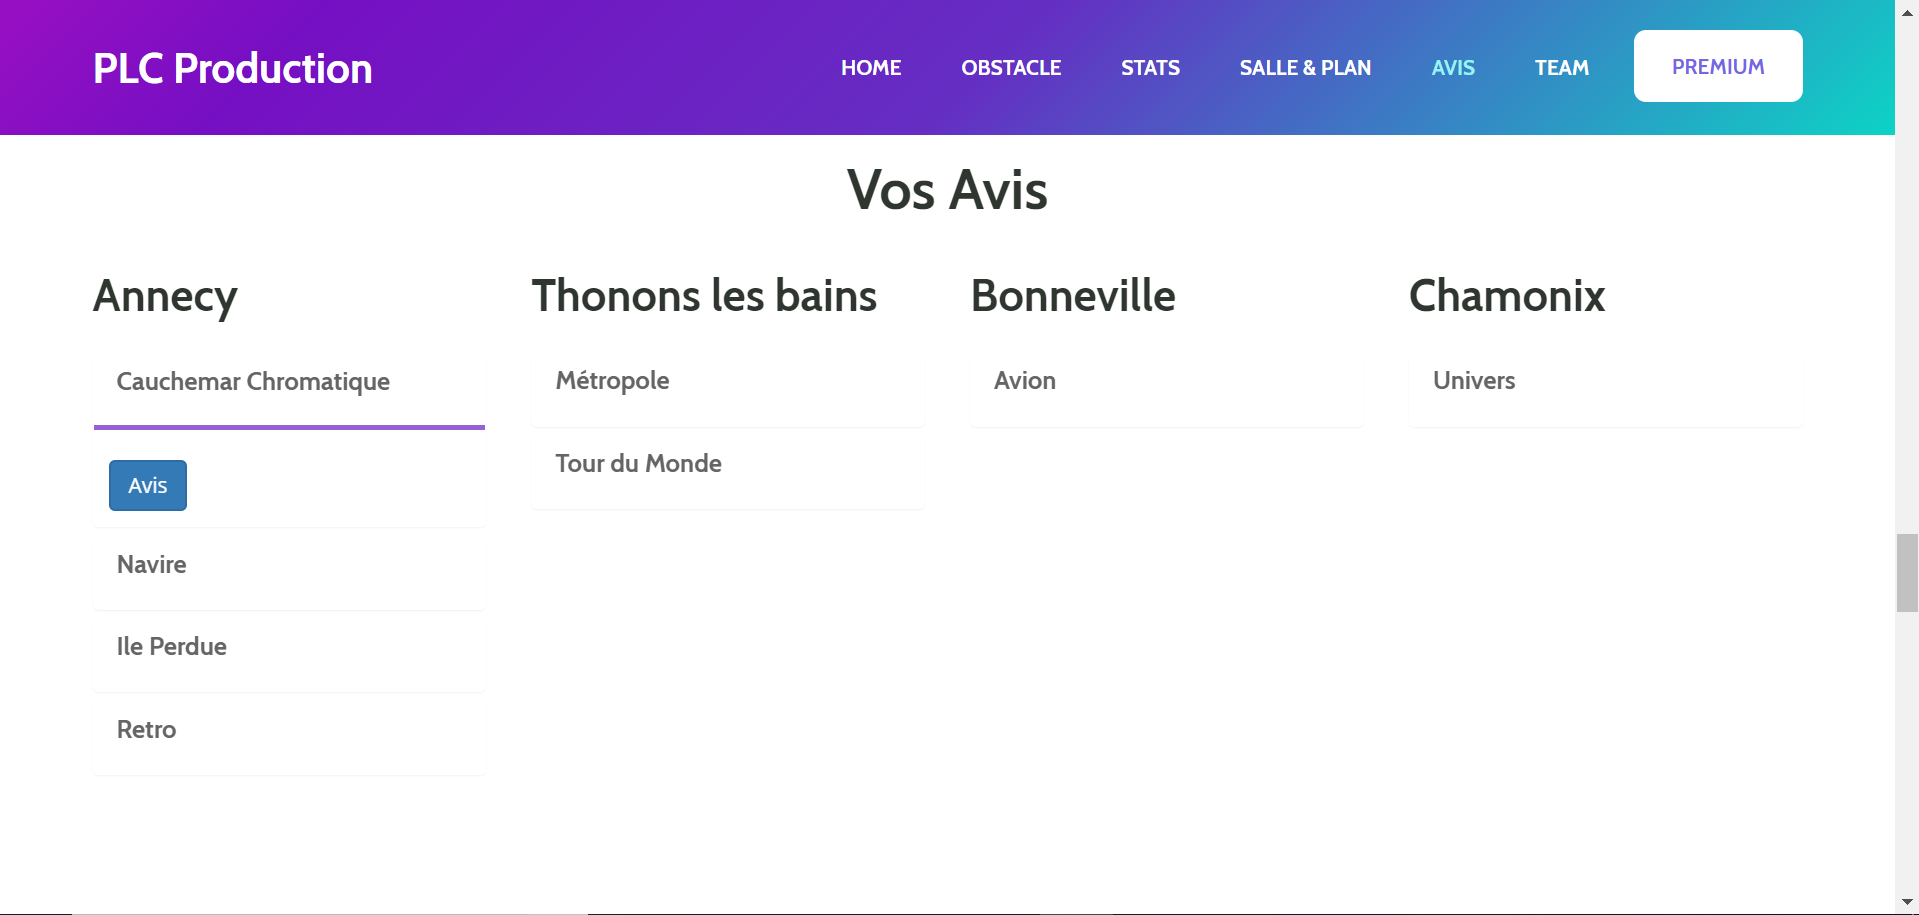Open the HOME menu item
Screen dimensions: 1919x915
point(871,68)
